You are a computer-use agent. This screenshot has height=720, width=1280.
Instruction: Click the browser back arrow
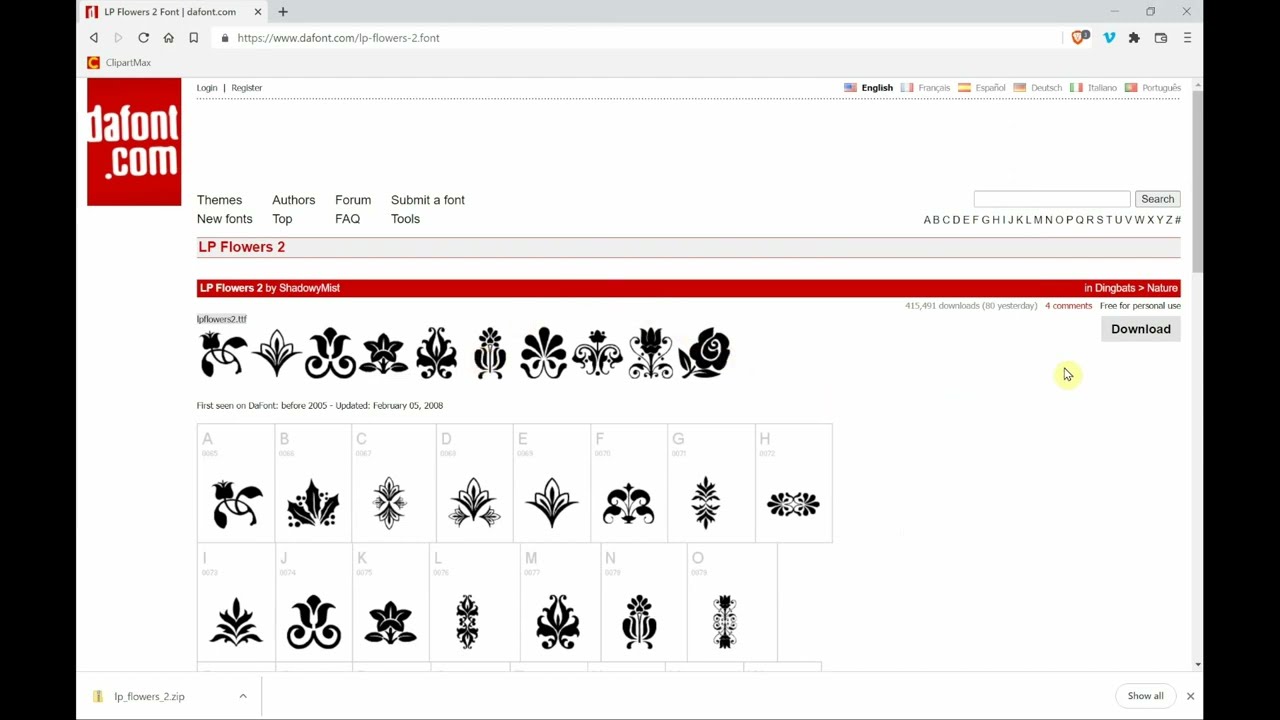[x=94, y=38]
